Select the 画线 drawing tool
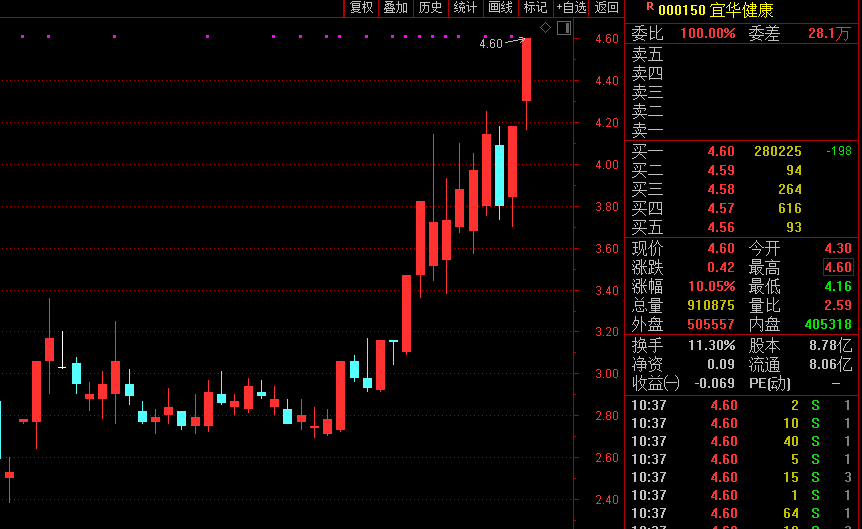Screen dimensions: 862x529 [500, 8]
